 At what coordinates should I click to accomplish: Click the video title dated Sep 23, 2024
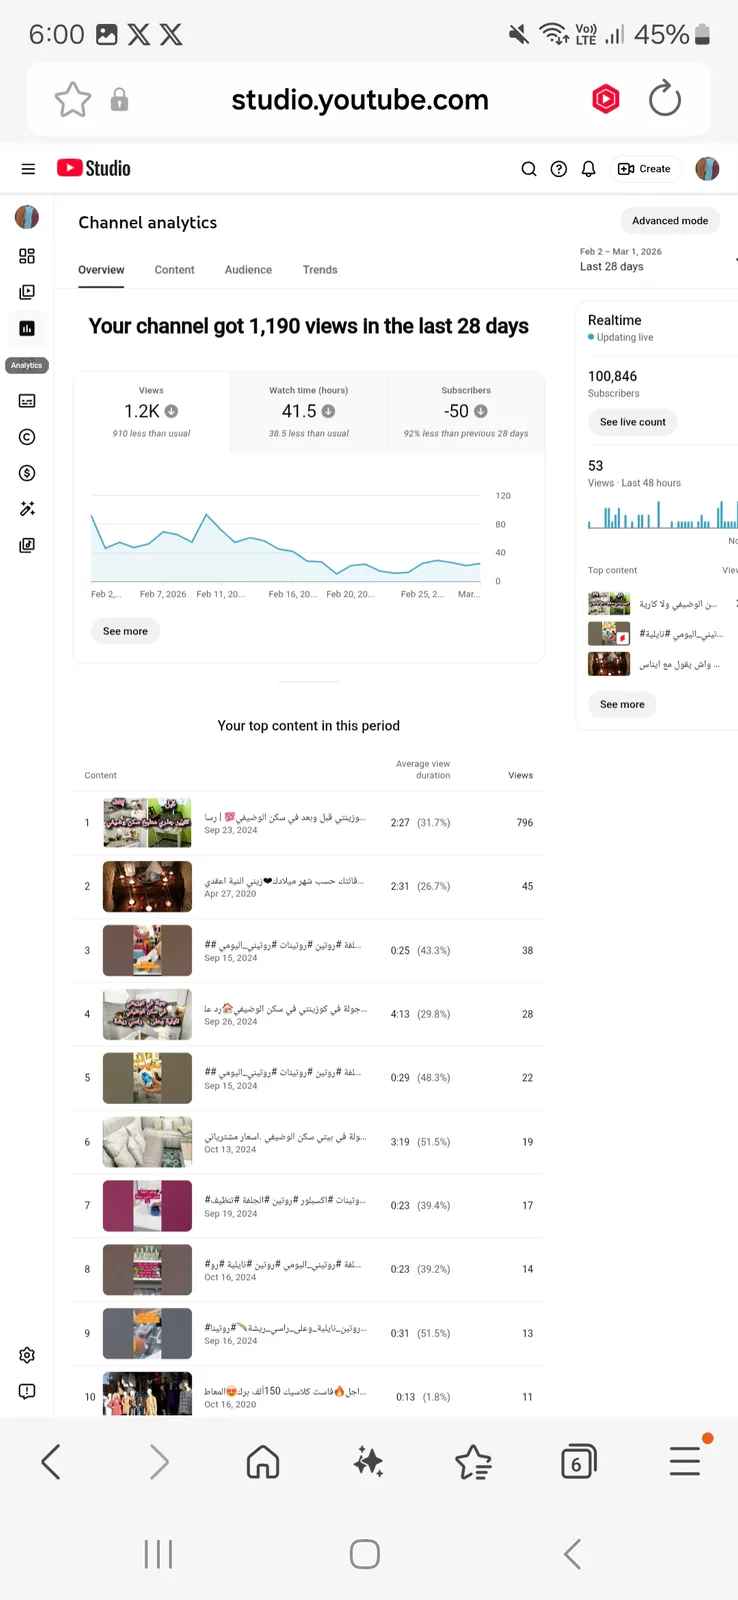[x=285, y=817]
